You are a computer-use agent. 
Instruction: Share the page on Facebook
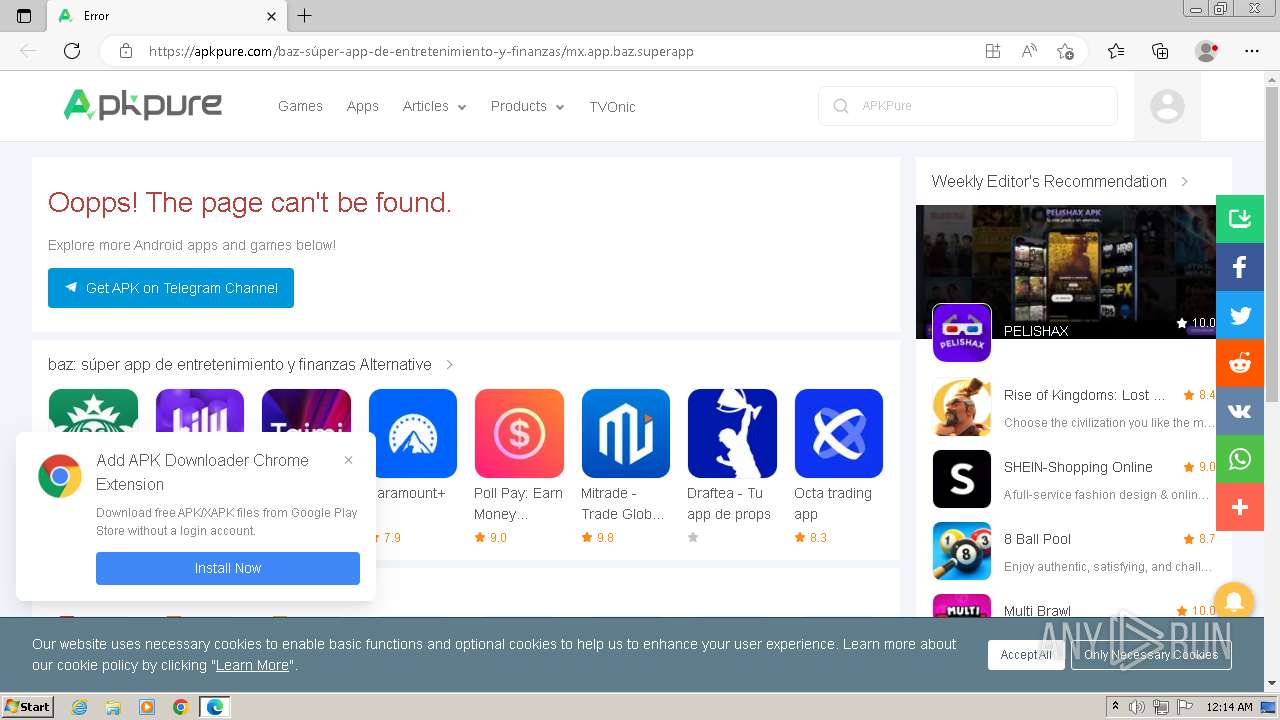click(x=1240, y=267)
